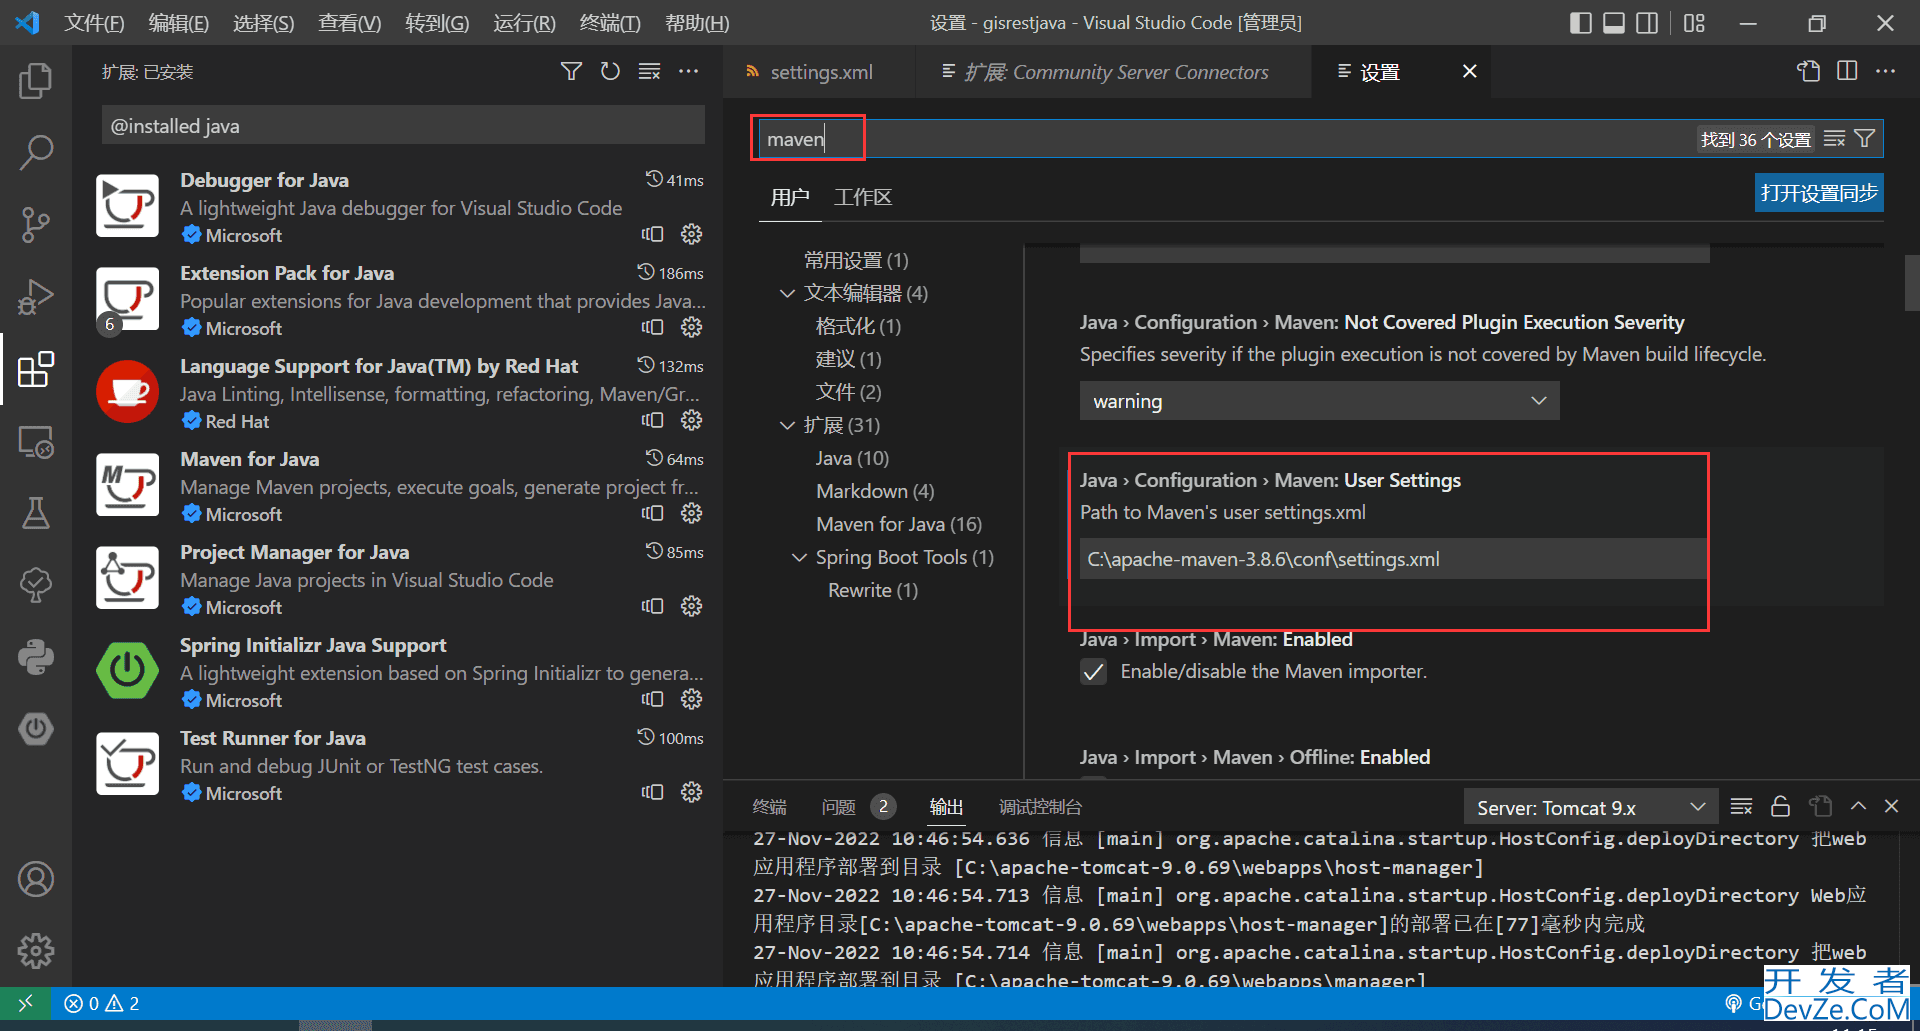Open Source Control view
Viewport: 1920px width, 1031px height.
[36, 225]
